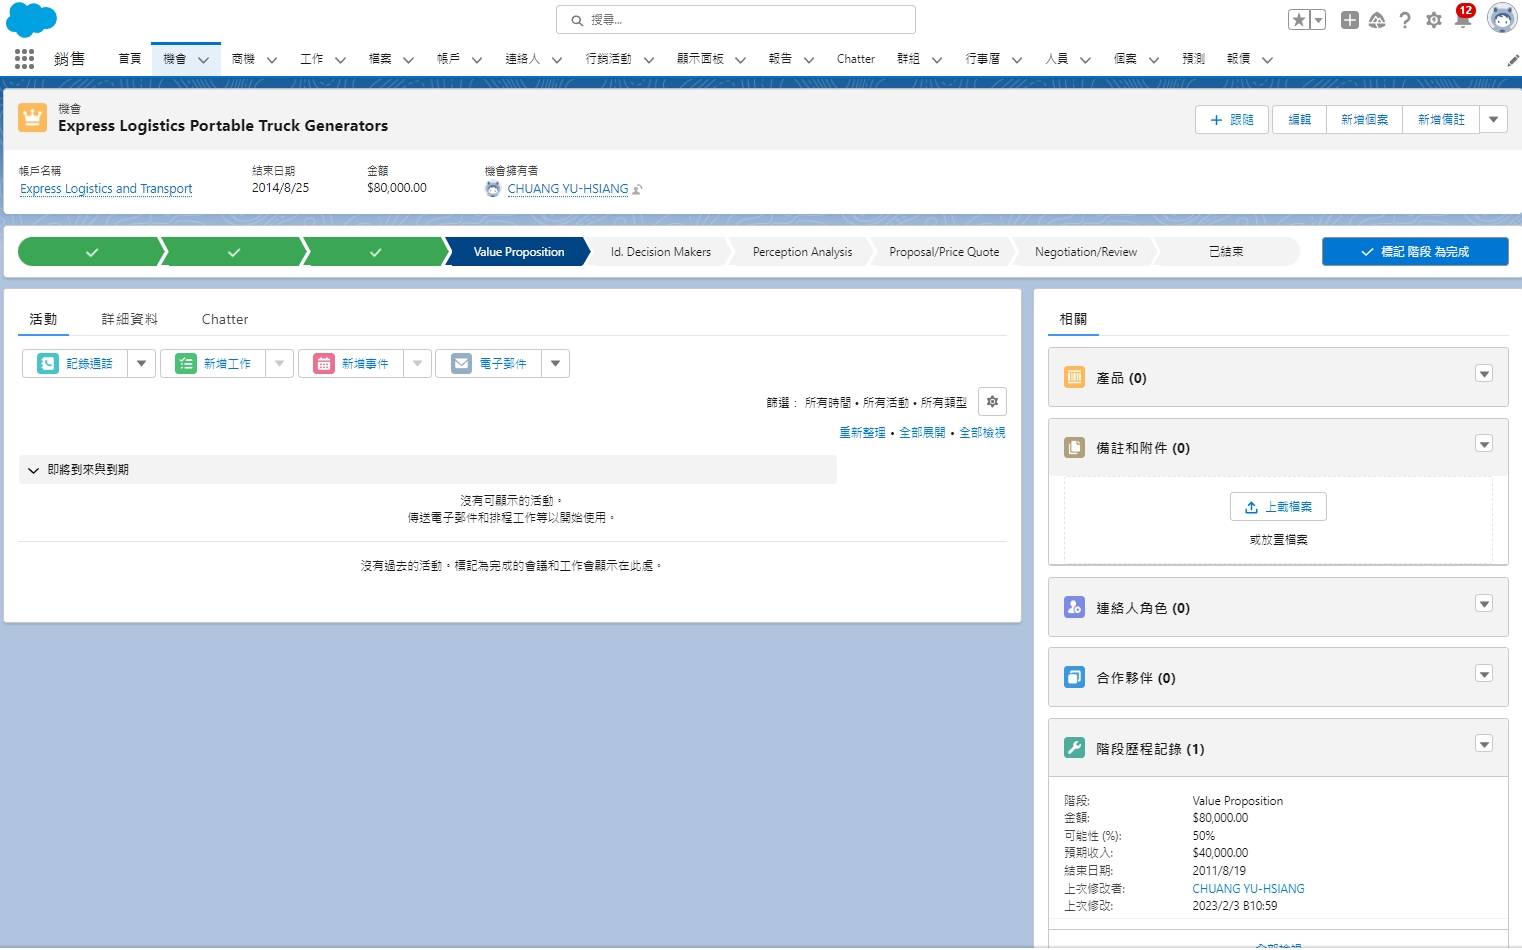
Task: Open the 帳戶 tab dropdown chevron
Action: pyautogui.click(x=477, y=60)
